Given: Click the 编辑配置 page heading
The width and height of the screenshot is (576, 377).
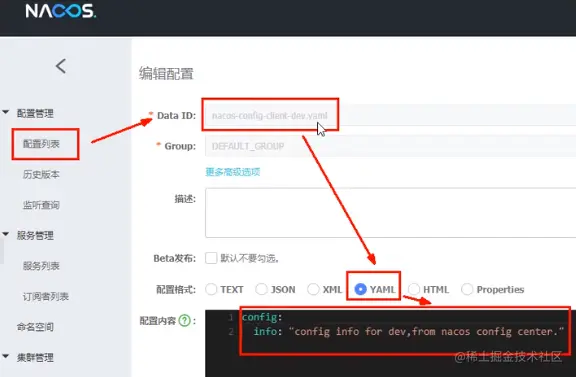Looking at the screenshot, I should (166, 73).
